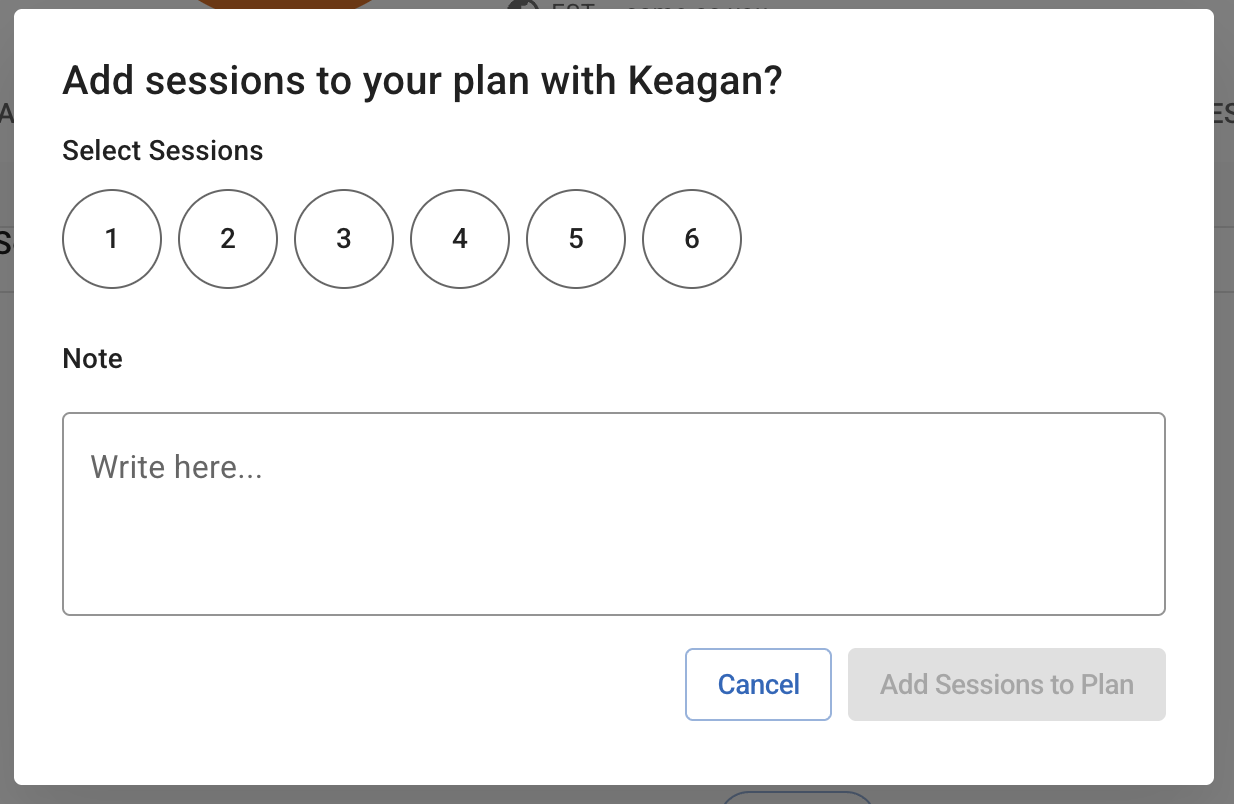1234x804 pixels.
Task: Click the dialog heading about Keagan
Action: coord(421,81)
